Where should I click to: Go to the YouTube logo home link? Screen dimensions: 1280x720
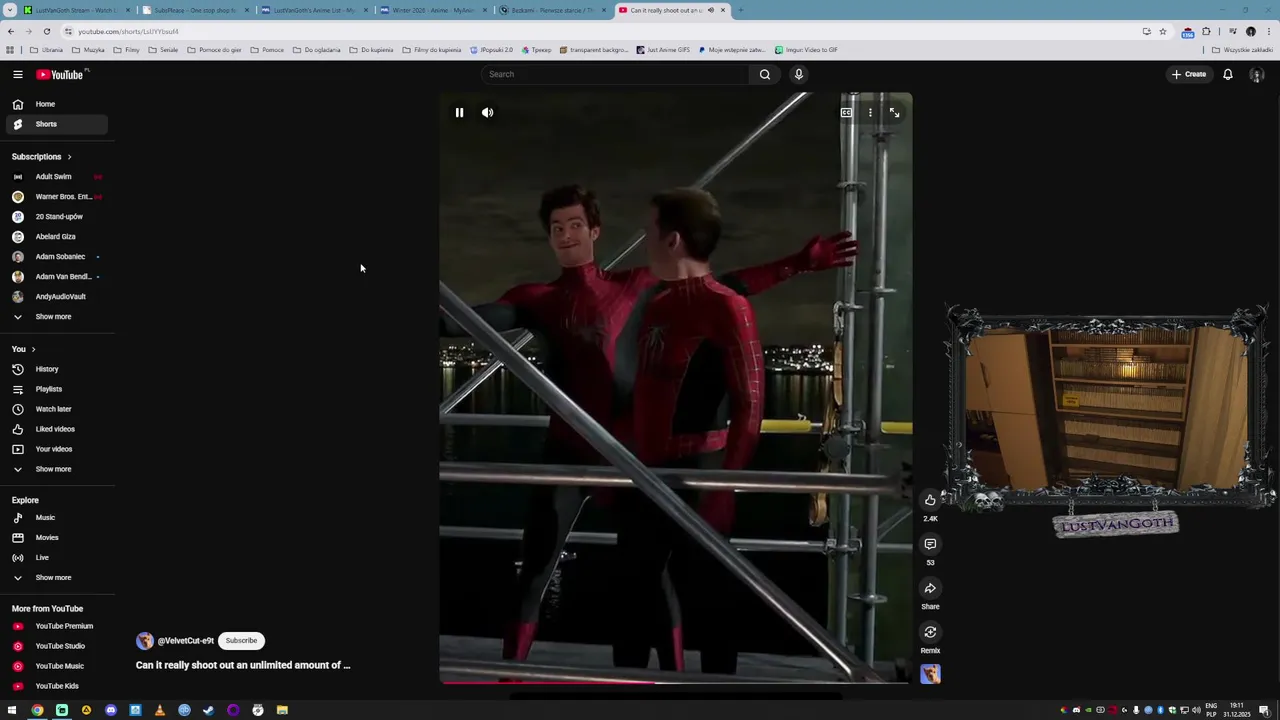pos(60,74)
